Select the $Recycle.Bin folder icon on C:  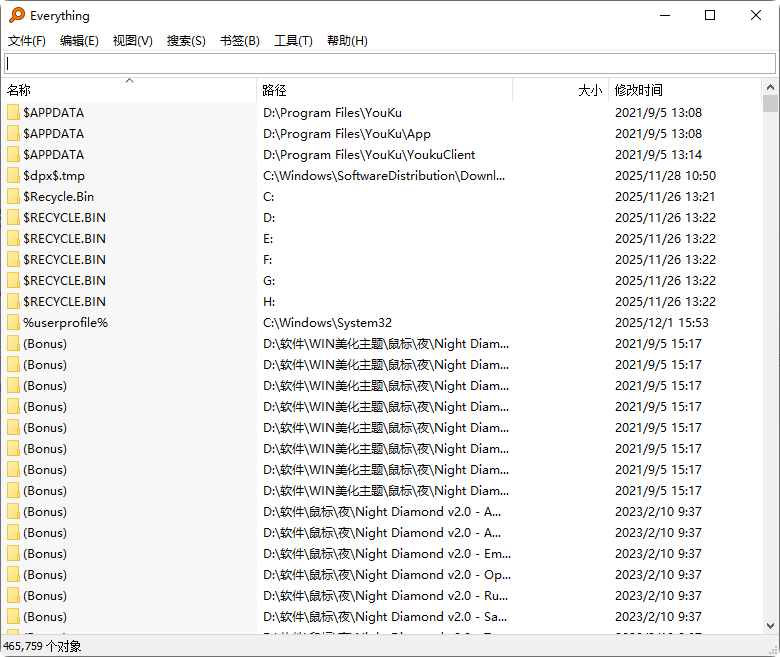coord(14,197)
